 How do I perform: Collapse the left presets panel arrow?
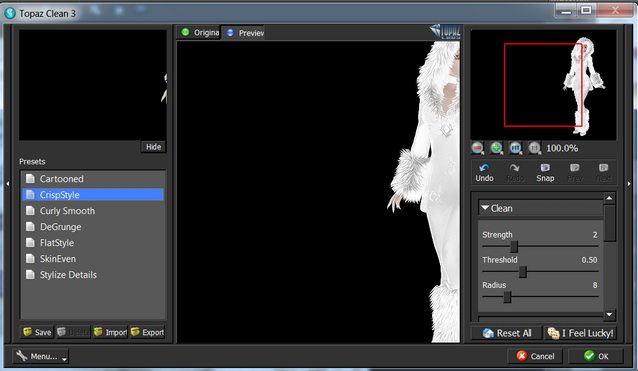pyautogui.click(x=7, y=184)
